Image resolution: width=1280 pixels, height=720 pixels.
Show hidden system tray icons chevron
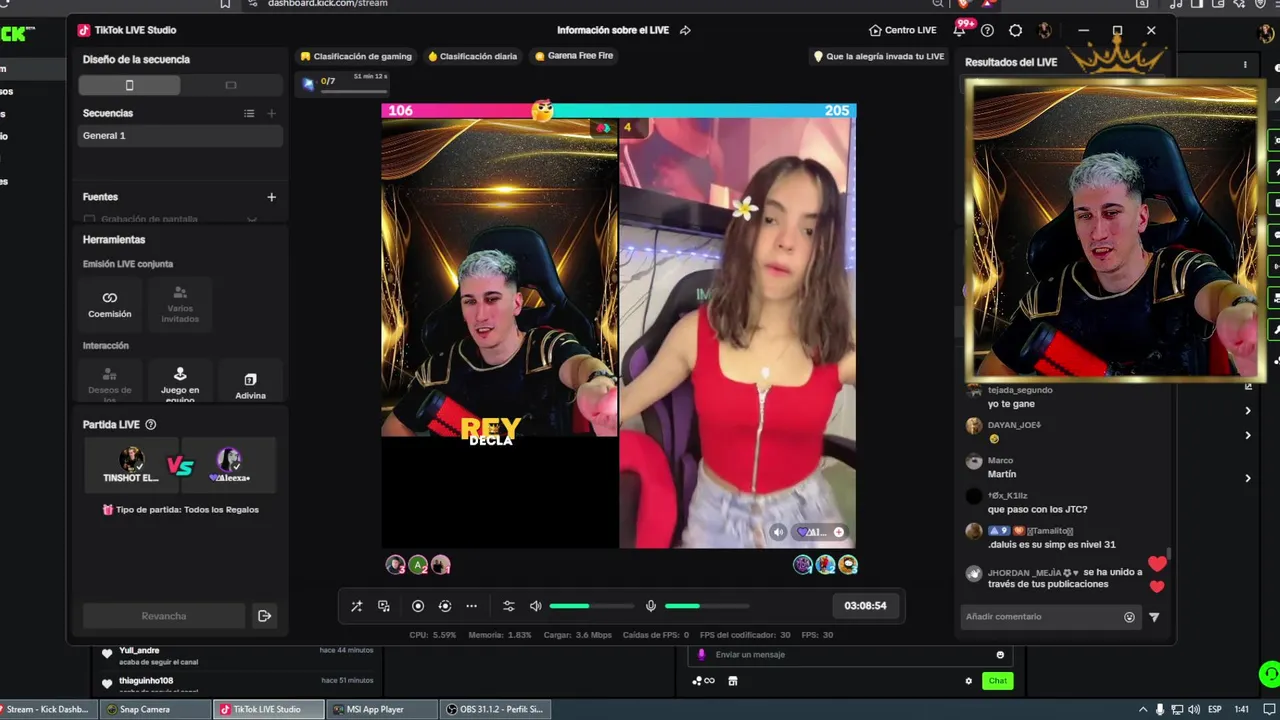[x=1143, y=709]
